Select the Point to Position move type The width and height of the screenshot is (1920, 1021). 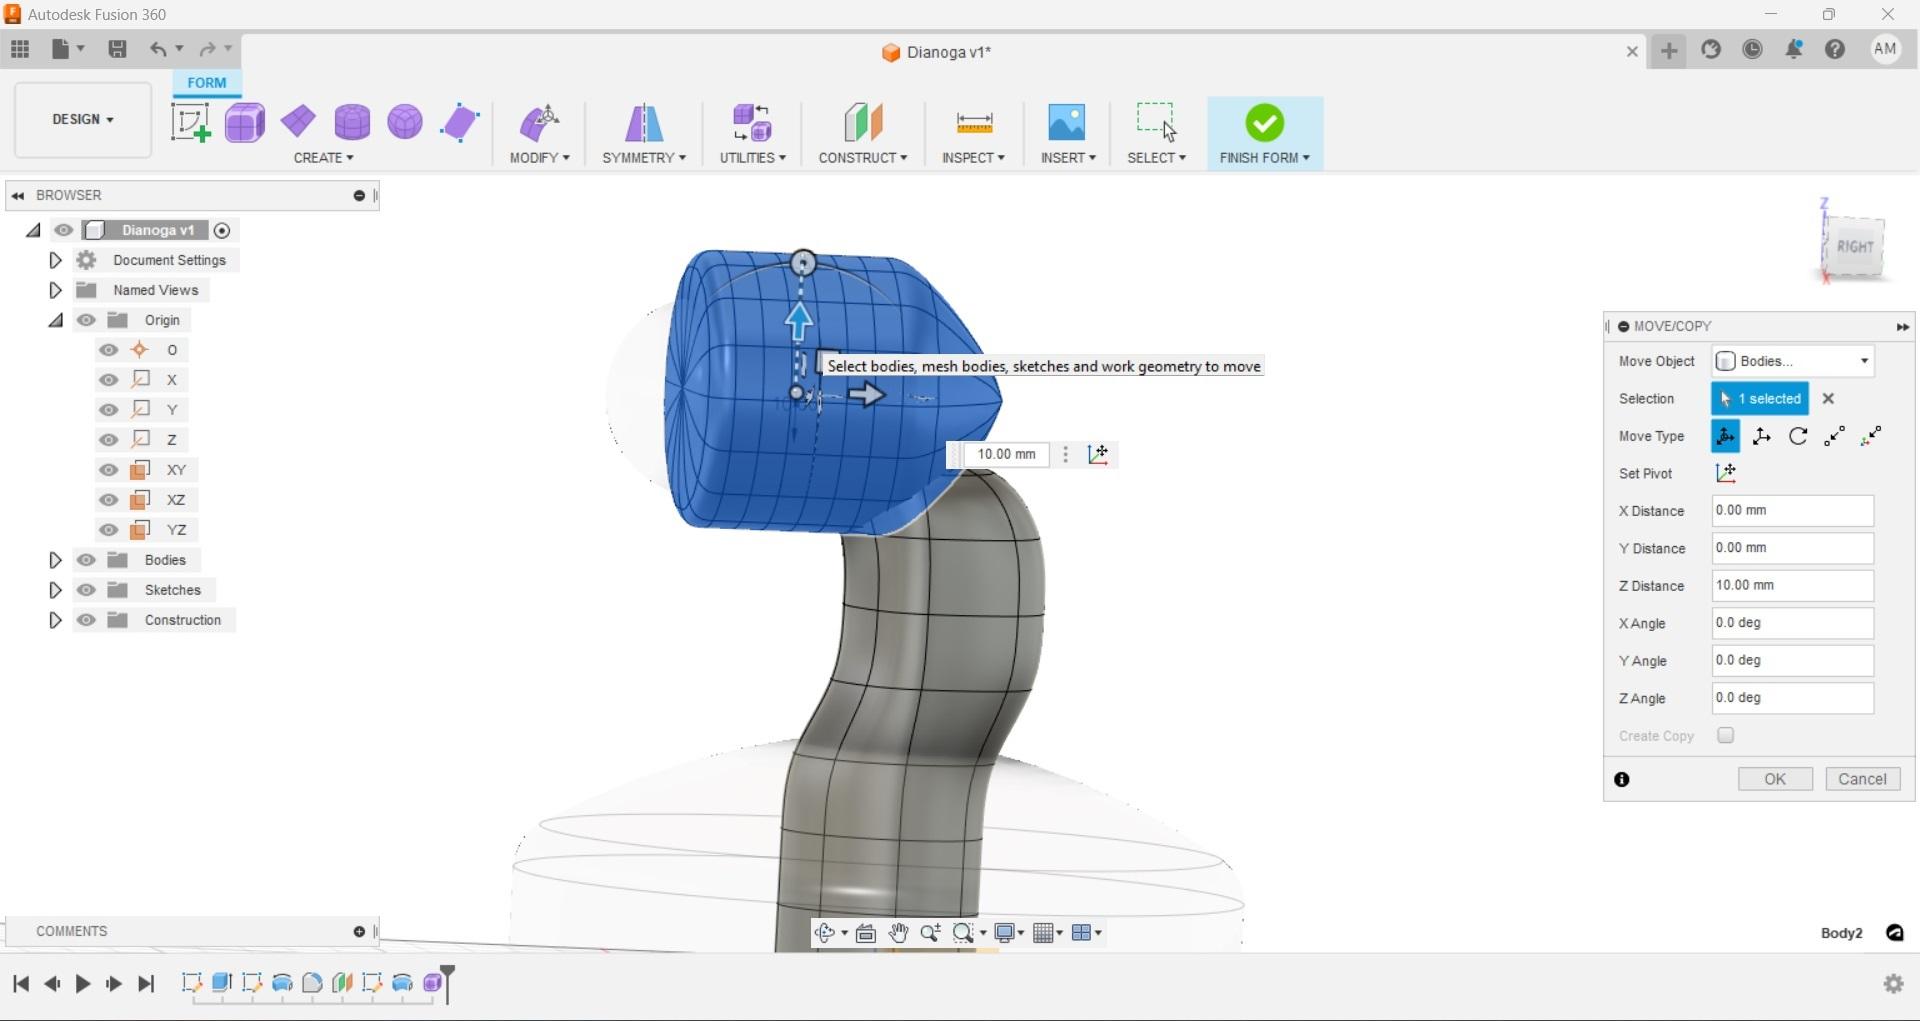pyautogui.click(x=1871, y=436)
